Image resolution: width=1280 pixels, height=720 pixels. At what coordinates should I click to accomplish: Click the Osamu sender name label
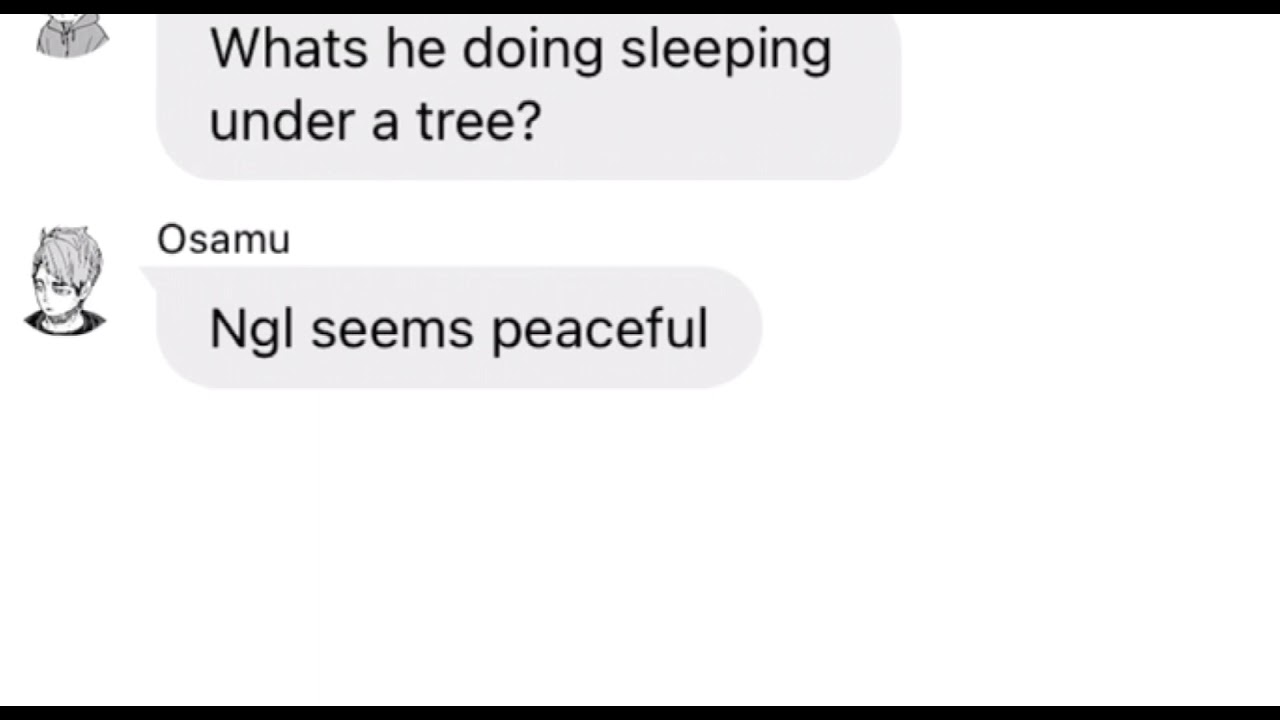point(223,240)
